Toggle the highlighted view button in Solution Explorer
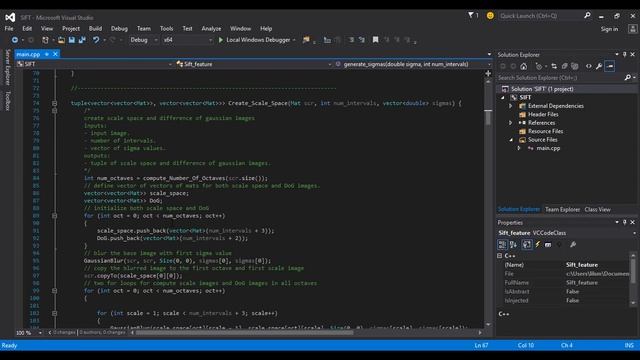This screenshot has width=640, height=360. pos(610,66)
